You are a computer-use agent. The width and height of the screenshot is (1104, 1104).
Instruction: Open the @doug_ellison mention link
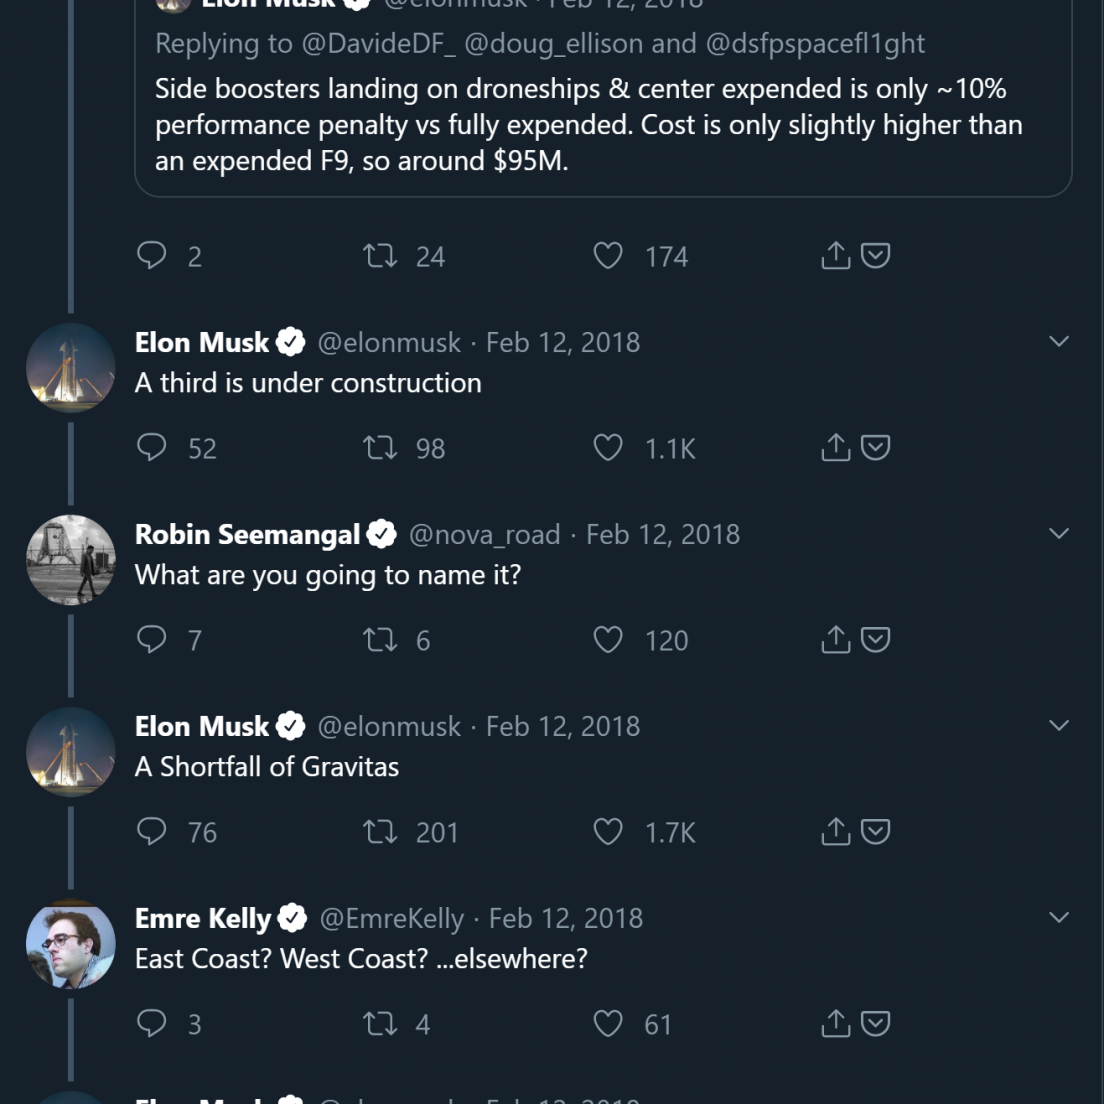coord(553,44)
